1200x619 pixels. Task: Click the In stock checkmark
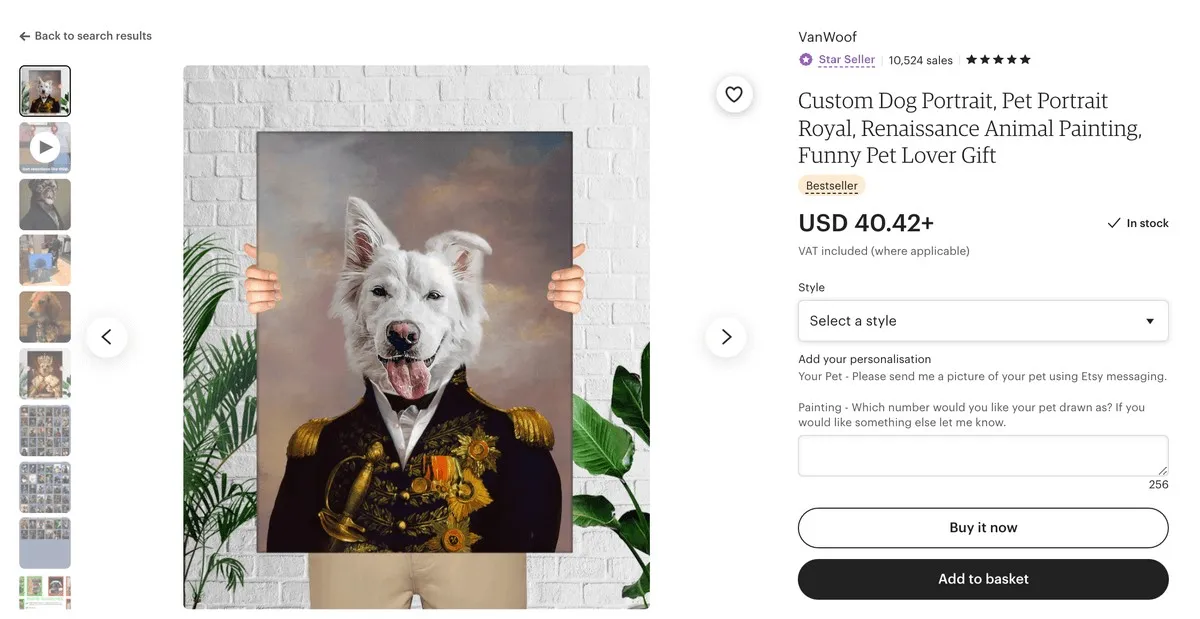click(1112, 223)
